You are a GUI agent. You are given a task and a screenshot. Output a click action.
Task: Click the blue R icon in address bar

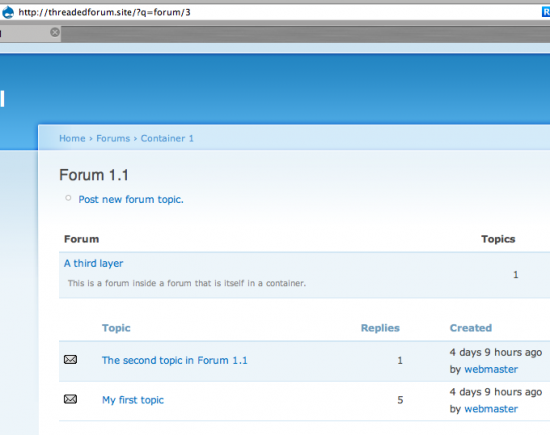pyautogui.click(x=546, y=12)
